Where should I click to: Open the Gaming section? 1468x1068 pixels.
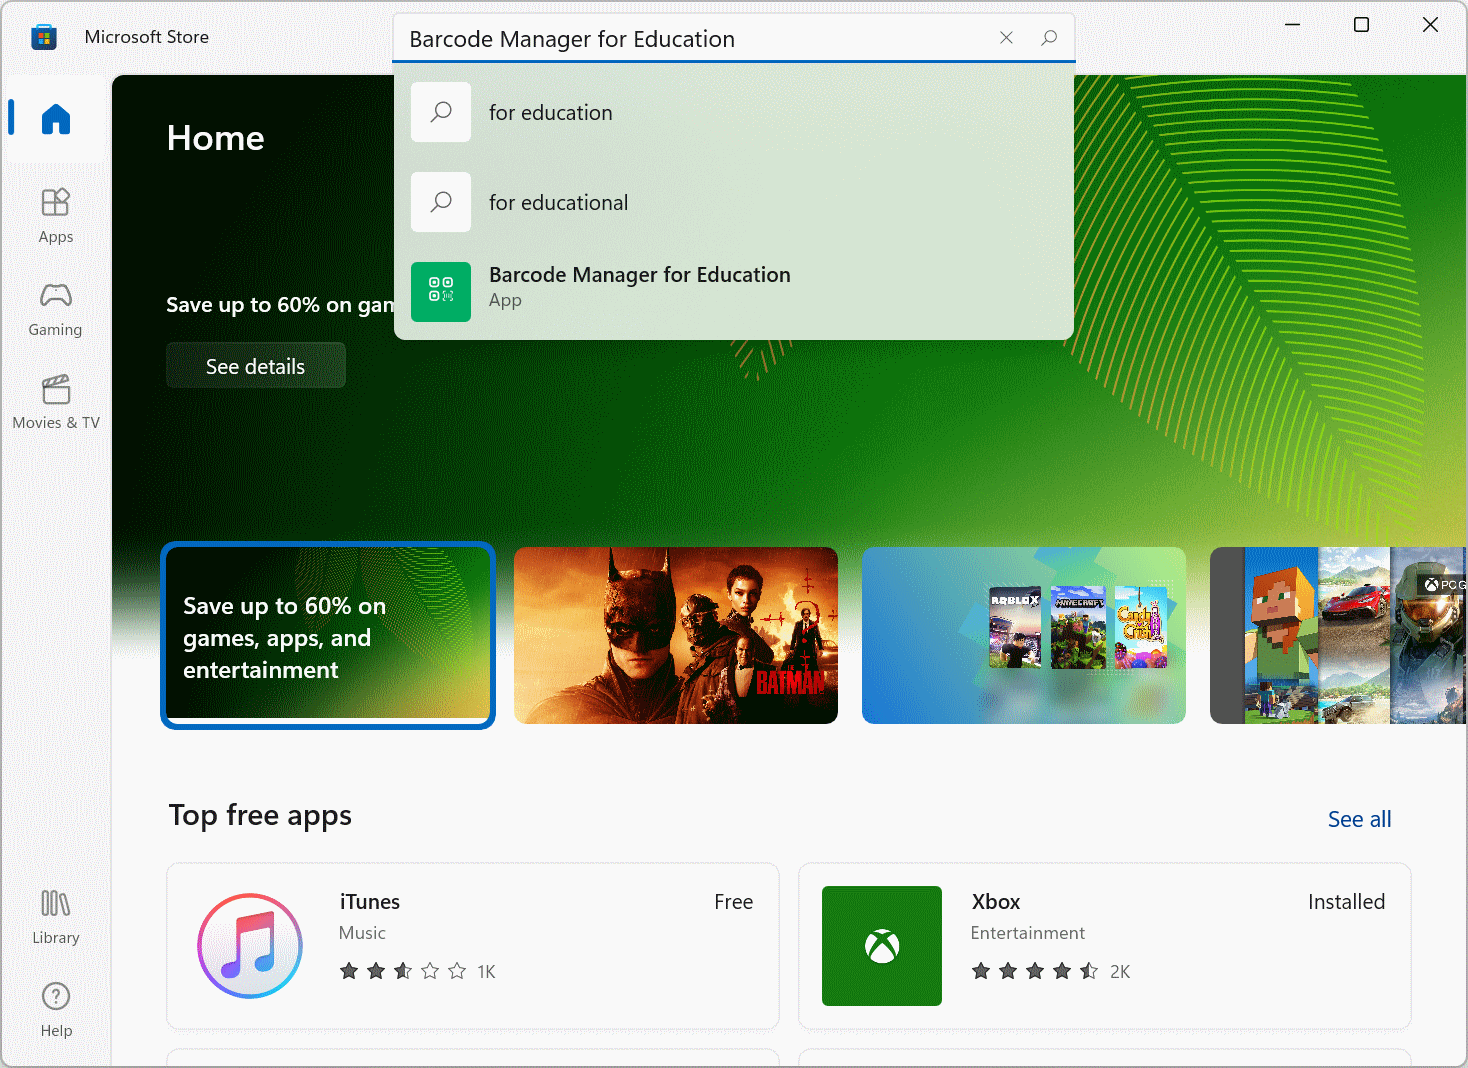(x=56, y=309)
